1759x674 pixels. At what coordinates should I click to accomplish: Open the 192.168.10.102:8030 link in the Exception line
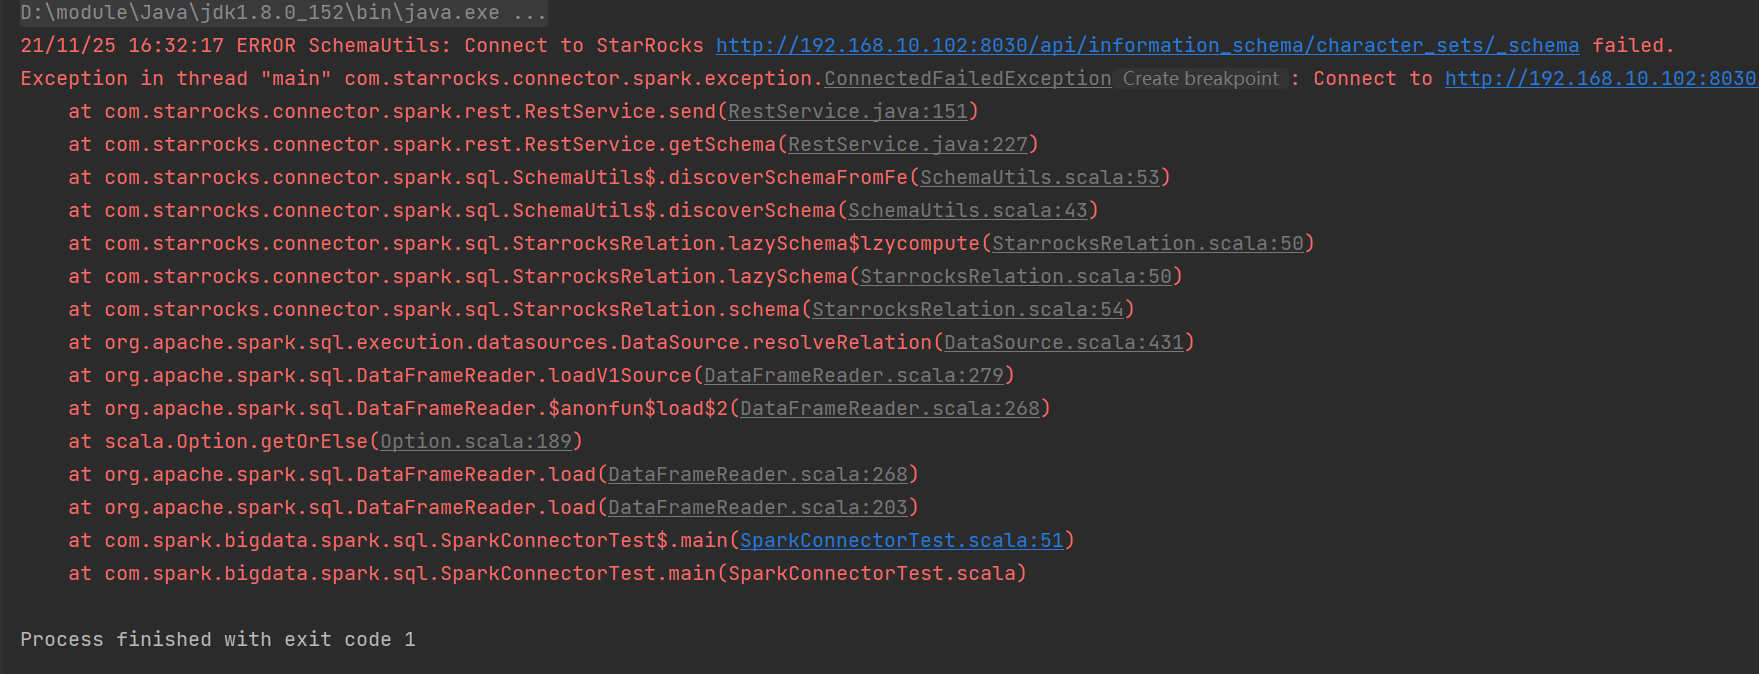click(1600, 78)
